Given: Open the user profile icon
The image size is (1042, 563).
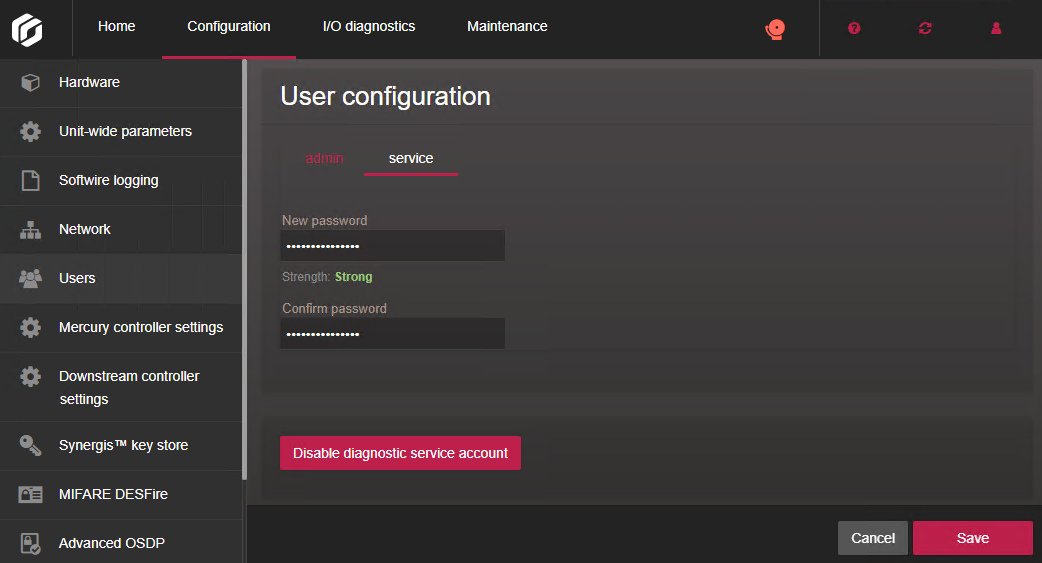Looking at the screenshot, I should click(x=996, y=28).
